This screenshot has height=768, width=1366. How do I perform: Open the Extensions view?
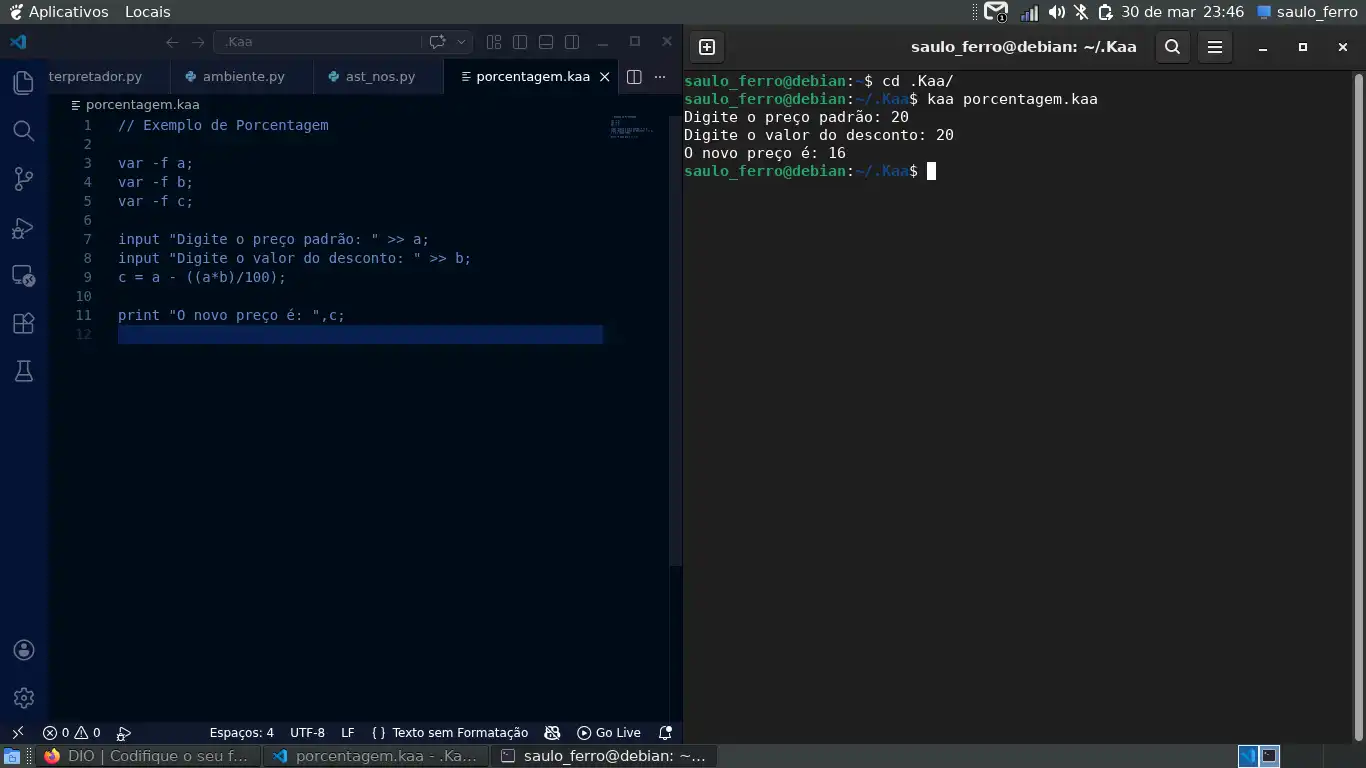coord(24,324)
